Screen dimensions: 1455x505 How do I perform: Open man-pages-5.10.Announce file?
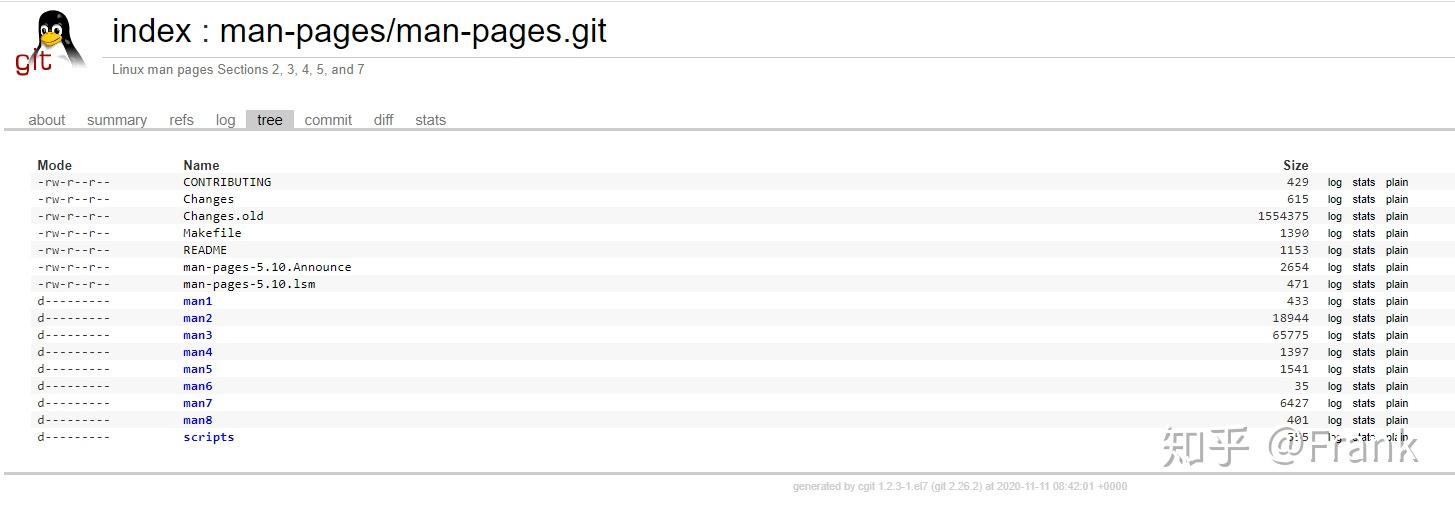click(x=267, y=267)
